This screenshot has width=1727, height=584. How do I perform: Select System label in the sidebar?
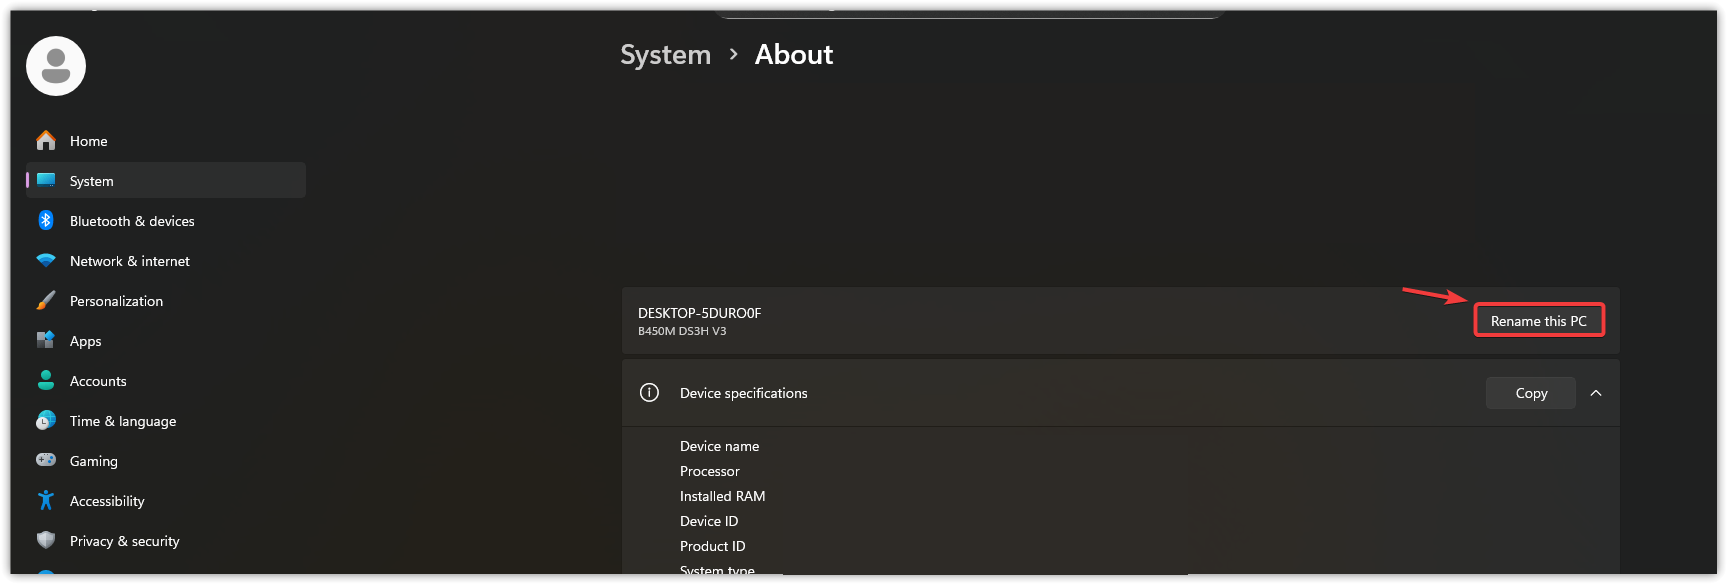coord(92,181)
